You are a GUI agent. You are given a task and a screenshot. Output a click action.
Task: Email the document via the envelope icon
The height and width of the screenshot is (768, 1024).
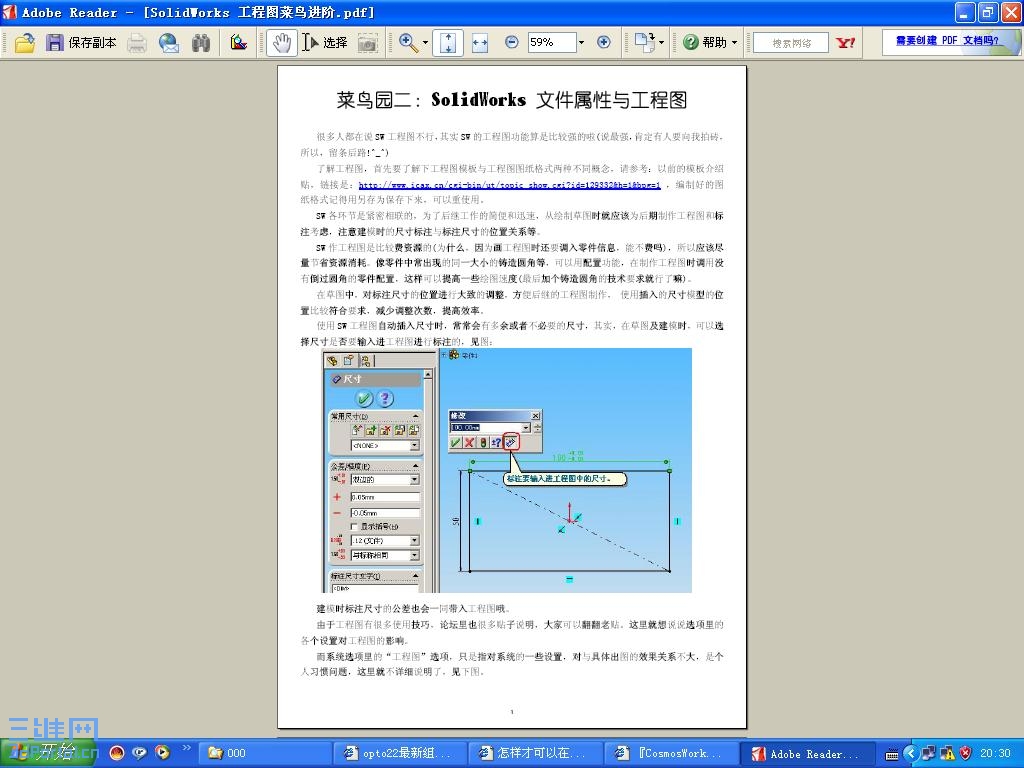tap(170, 43)
